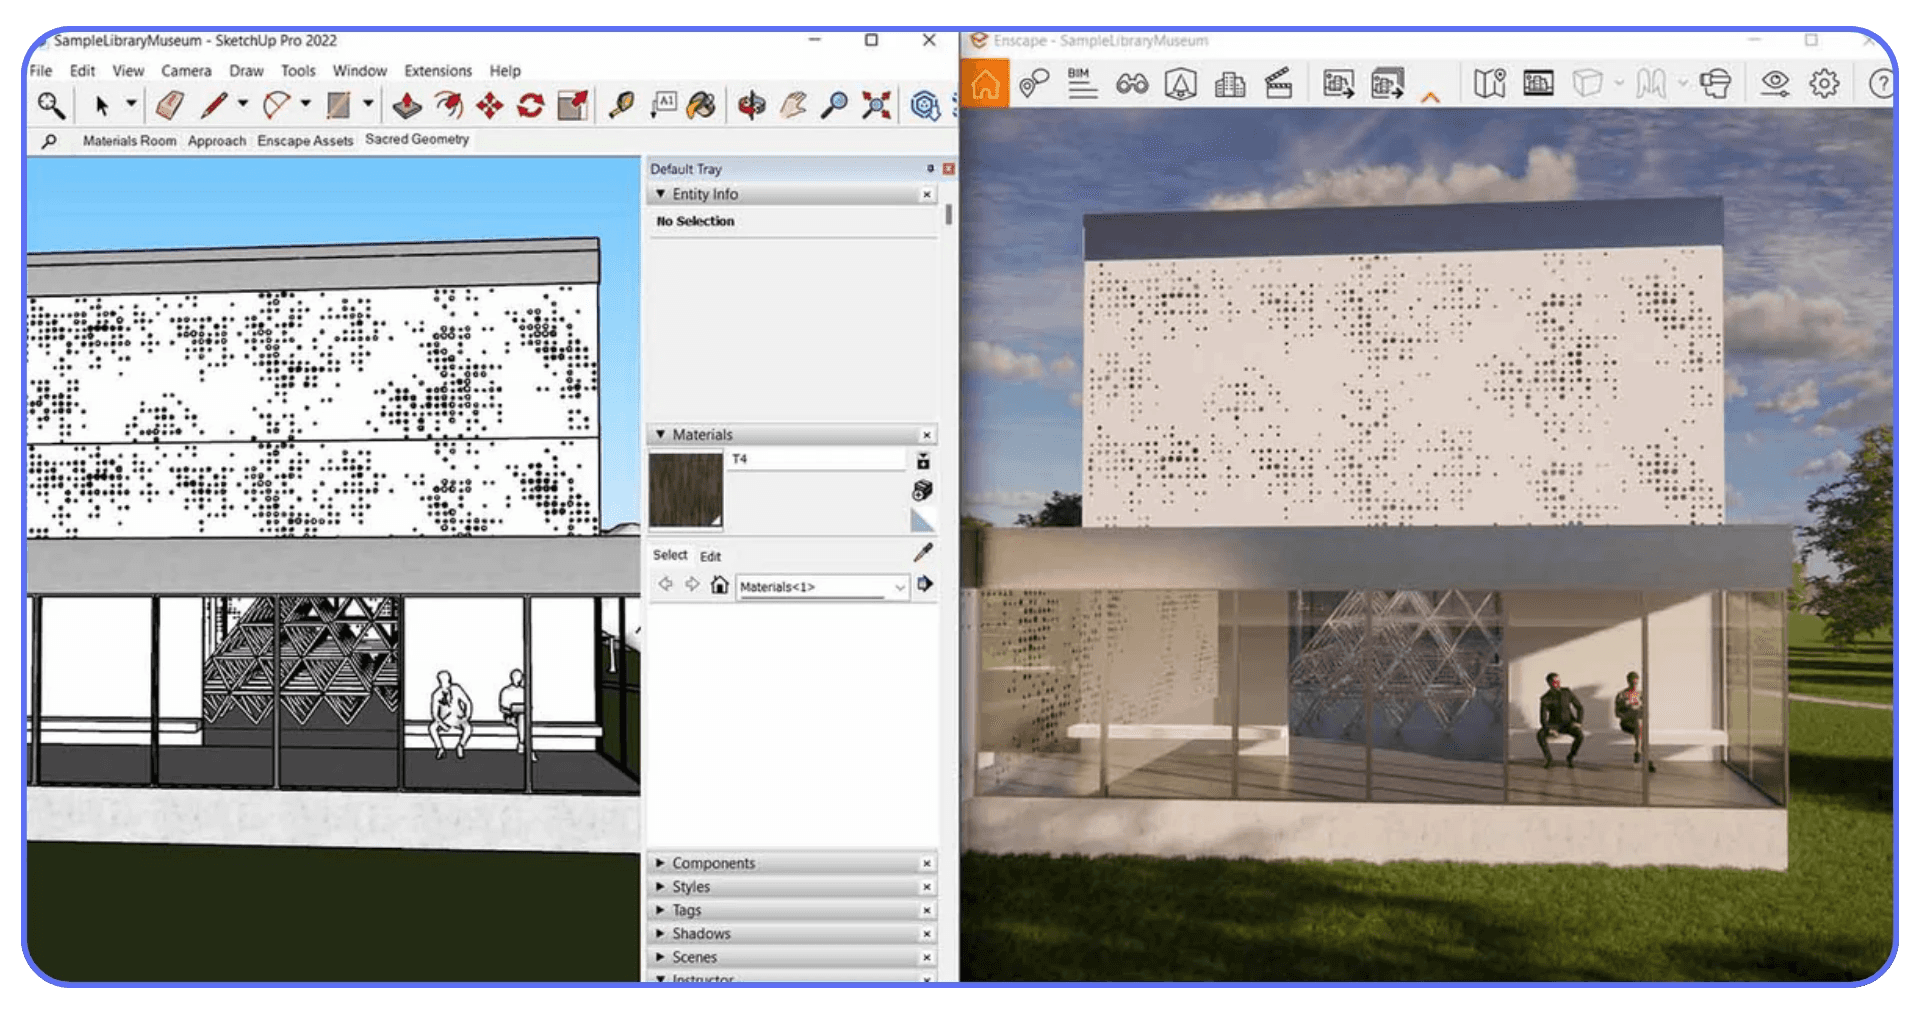Activate the Pan hand tool
Screen dimensions: 1920x1016
click(x=793, y=105)
